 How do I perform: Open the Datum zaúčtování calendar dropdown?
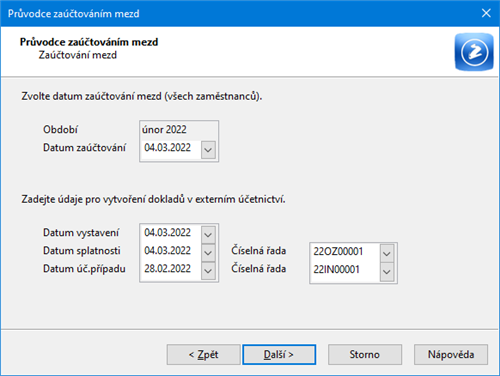click(x=208, y=150)
